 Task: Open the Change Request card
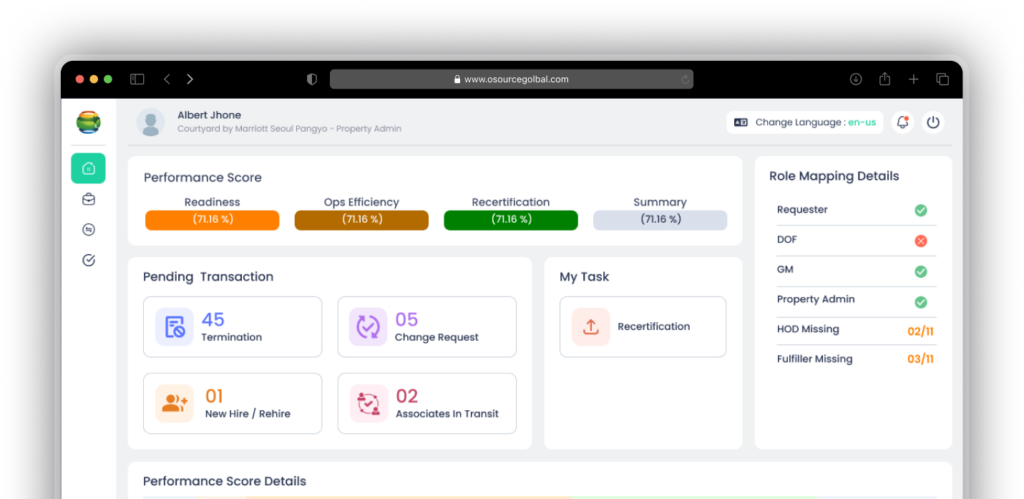click(427, 327)
